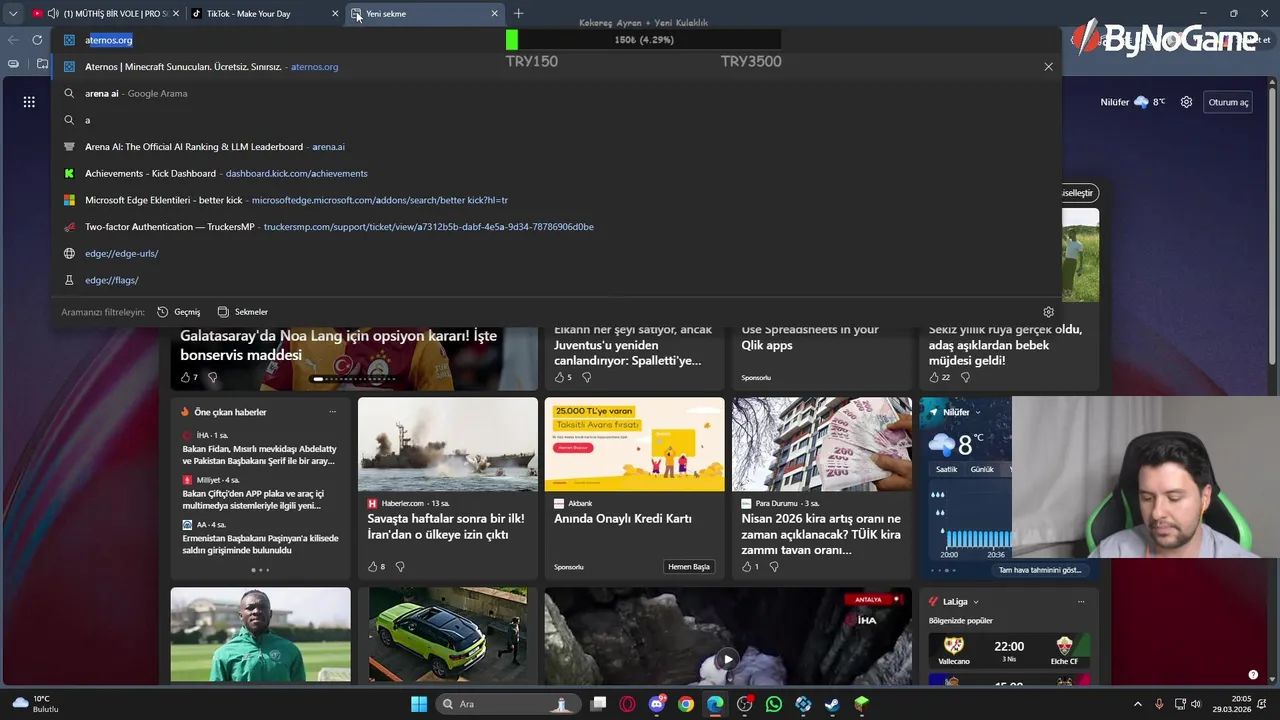Image resolution: width=1280 pixels, height=720 pixels.
Task: Close the TikTok tab
Action: (335, 14)
